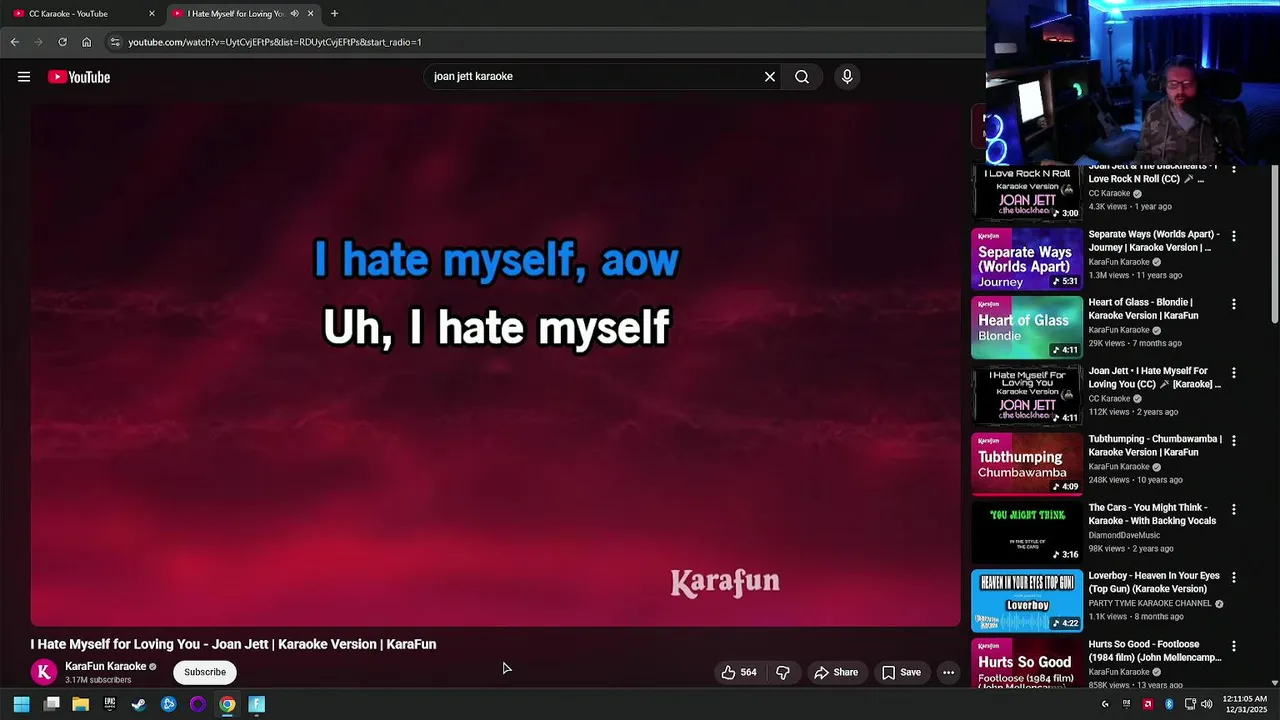Open the volume icon in system tray
This screenshot has width=1280, height=720.
[1206, 704]
